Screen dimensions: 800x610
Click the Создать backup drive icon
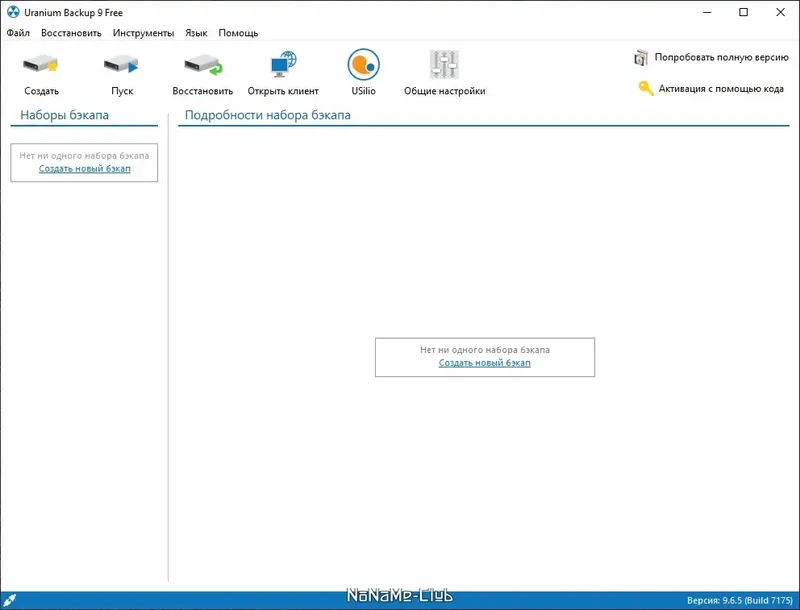[41, 65]
